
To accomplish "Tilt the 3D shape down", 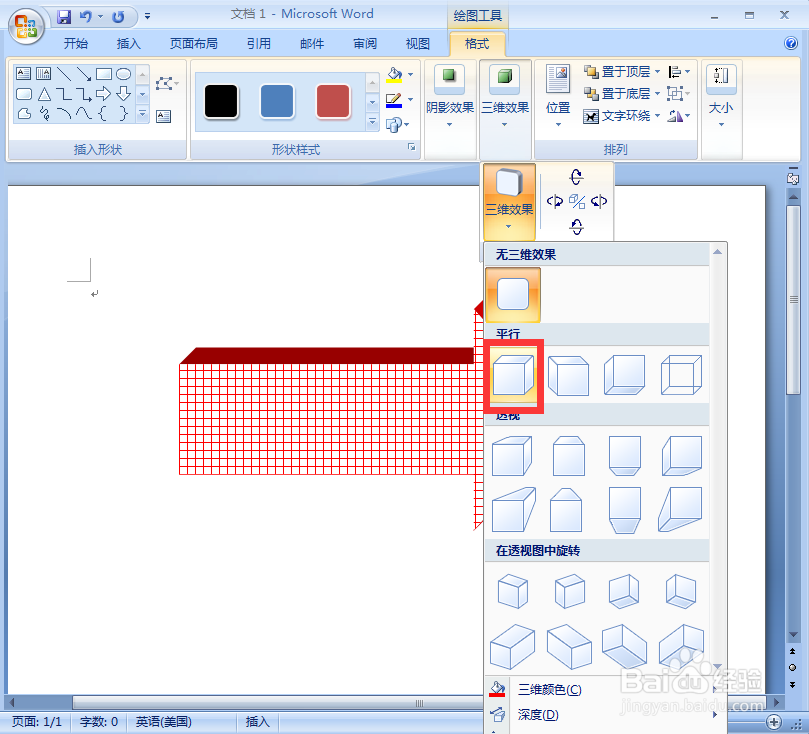I will (577, 226).
